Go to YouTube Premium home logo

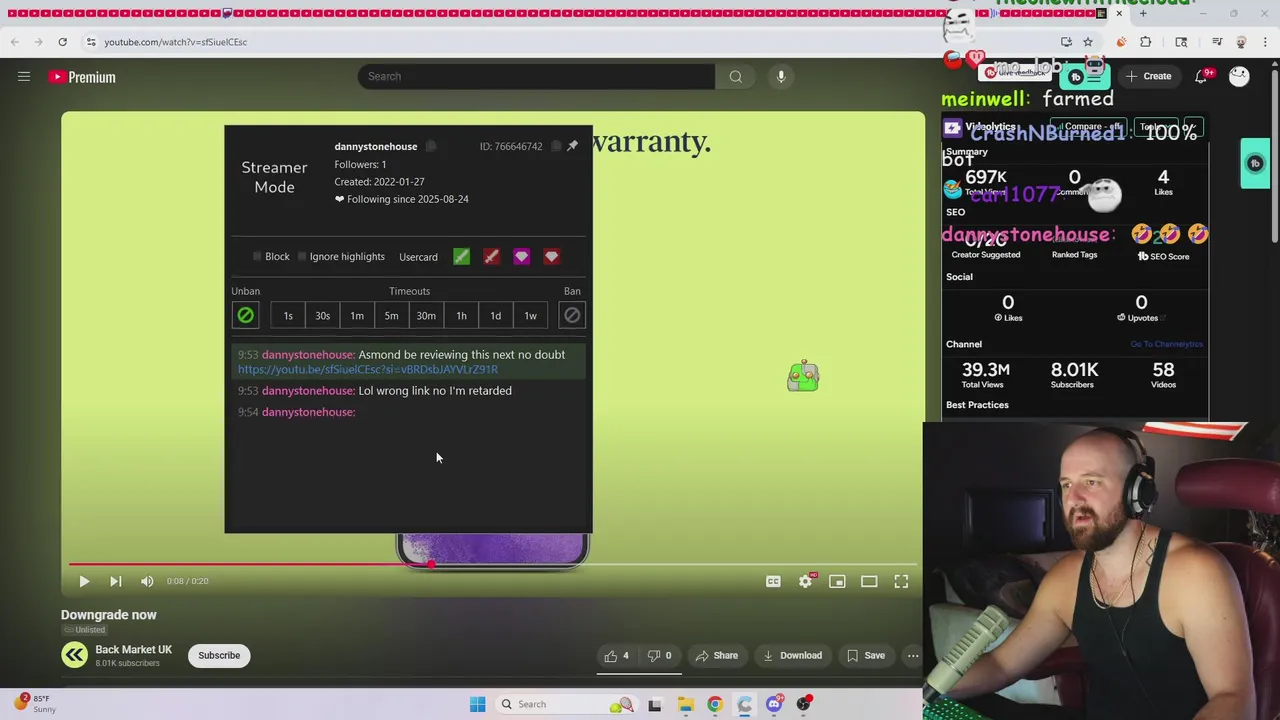point(82,77)
